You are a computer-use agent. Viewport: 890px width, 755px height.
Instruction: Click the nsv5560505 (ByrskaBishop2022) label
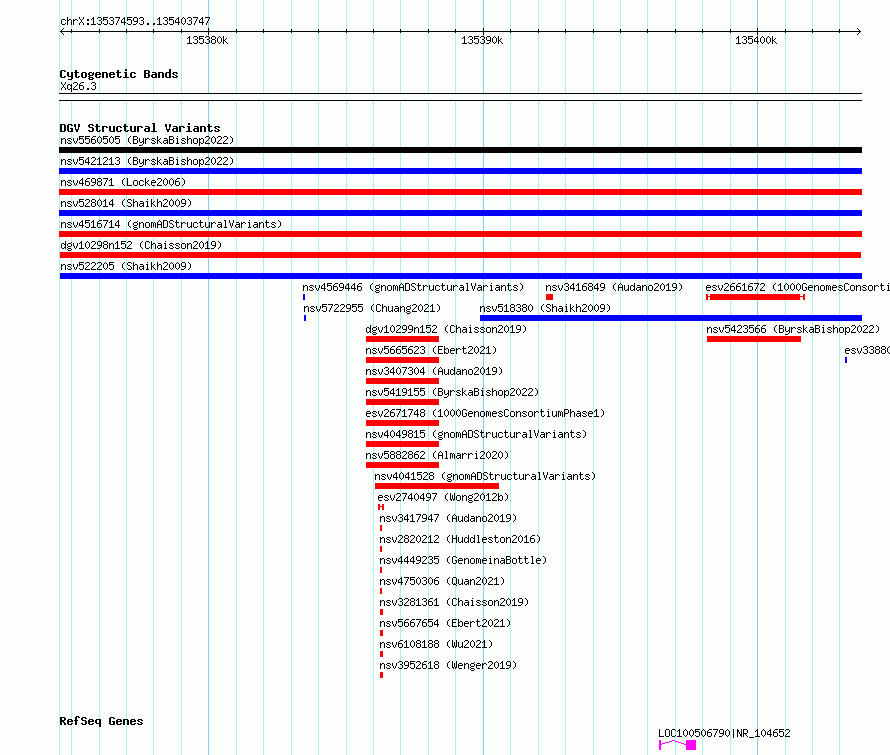click(147, 140)
